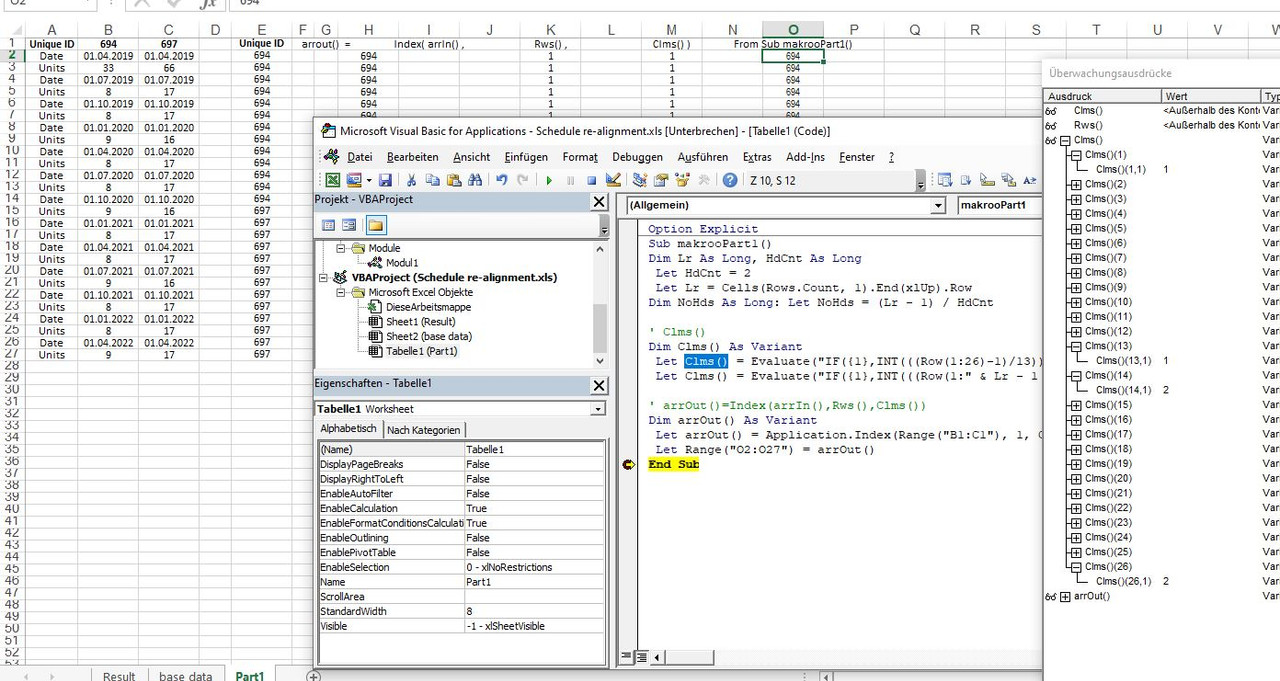Select Modul1 in the project tree

[402, 263]
